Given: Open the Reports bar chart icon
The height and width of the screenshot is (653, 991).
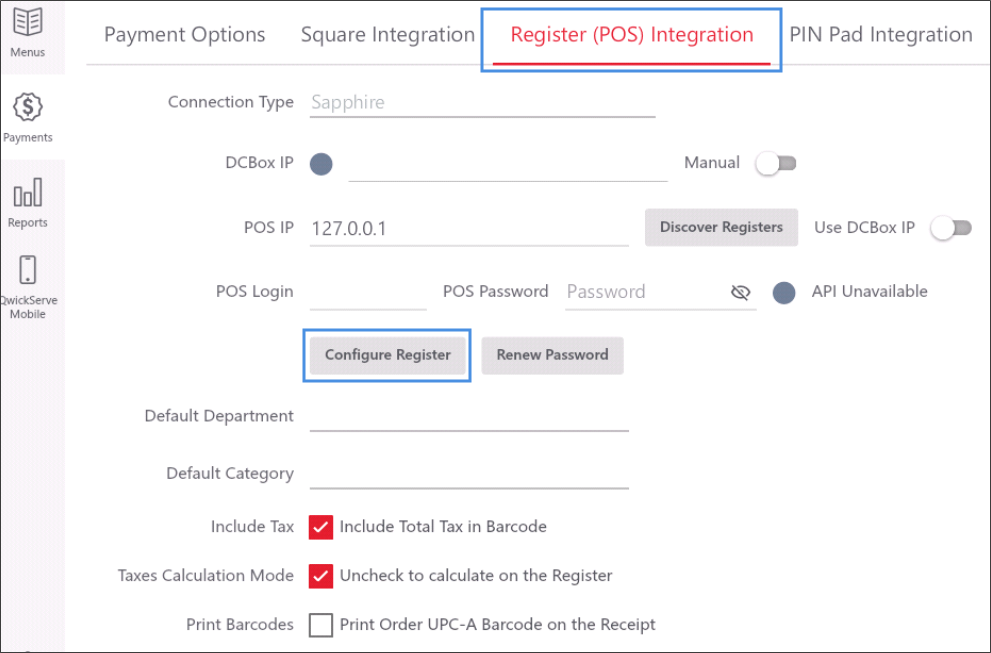Looking at the screenshot, I should tap(28, 192).
